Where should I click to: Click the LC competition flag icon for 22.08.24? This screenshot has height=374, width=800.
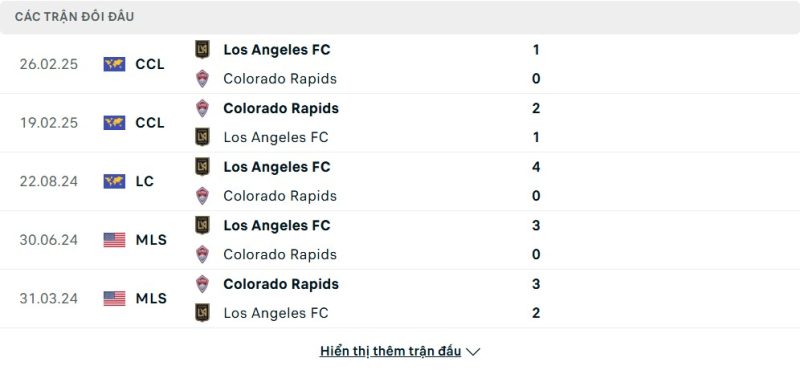(114, 181)
